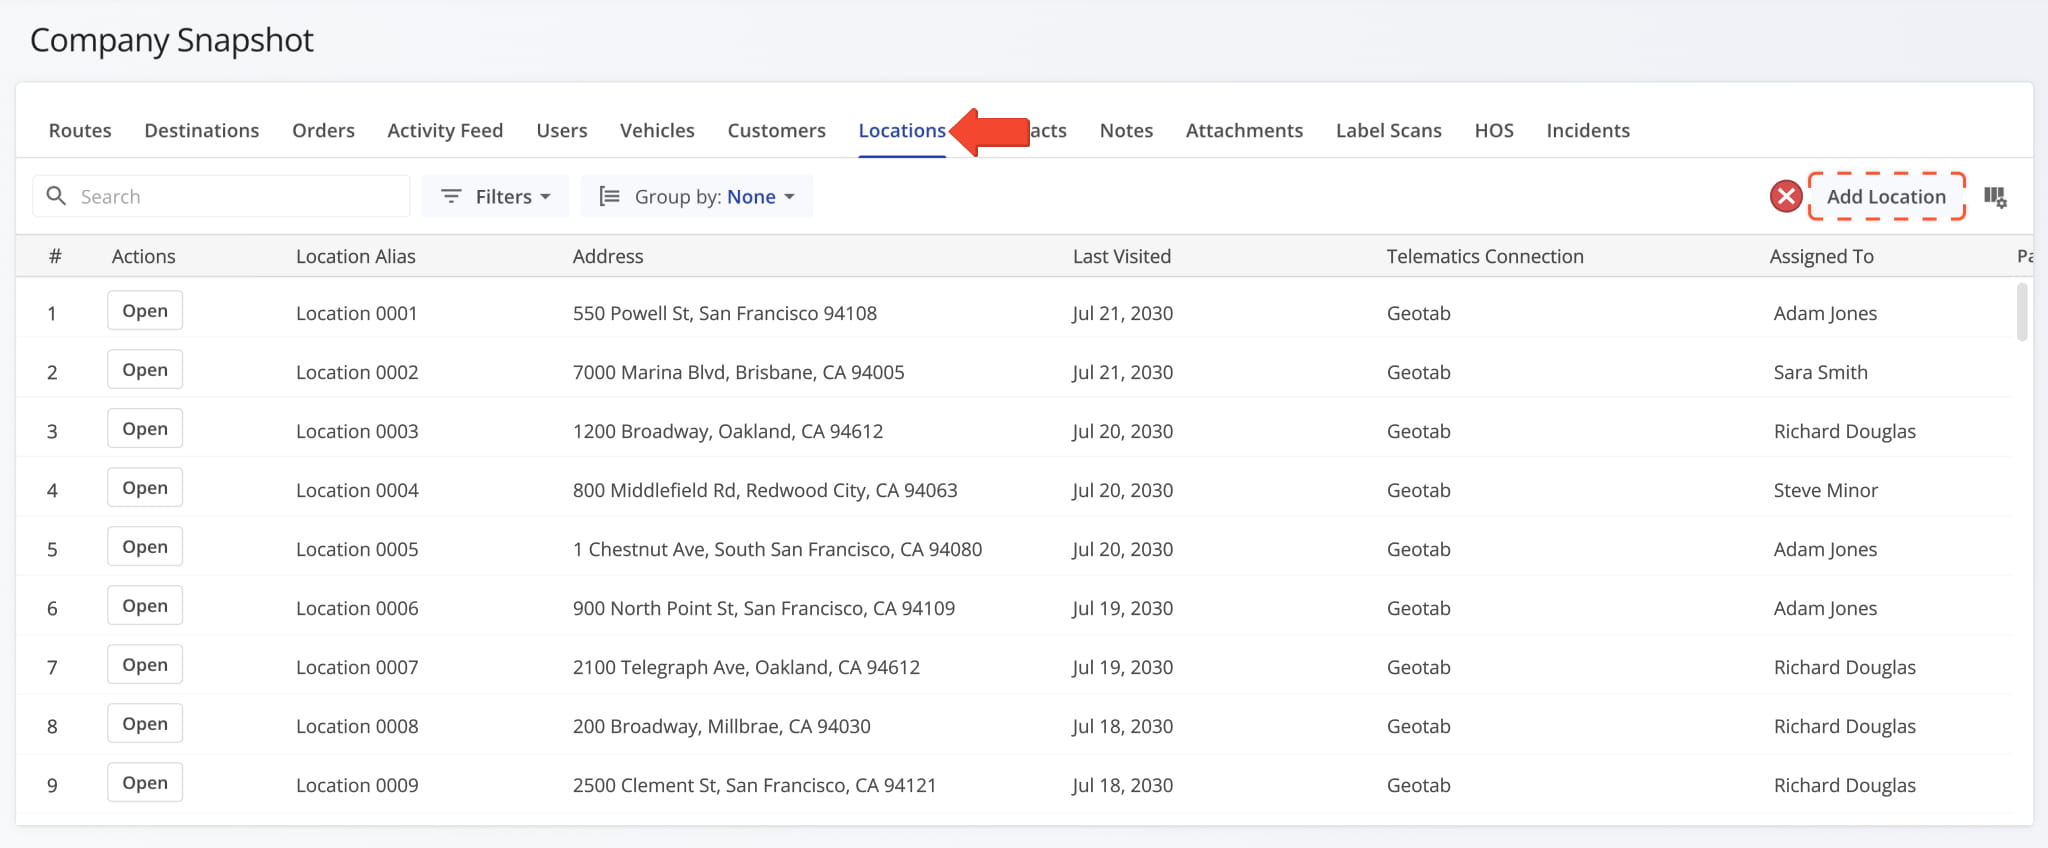Viewport: 2048px width, 848px height.
Task: Click the table's vertical scrollbar
Action: coord(2022,312)
